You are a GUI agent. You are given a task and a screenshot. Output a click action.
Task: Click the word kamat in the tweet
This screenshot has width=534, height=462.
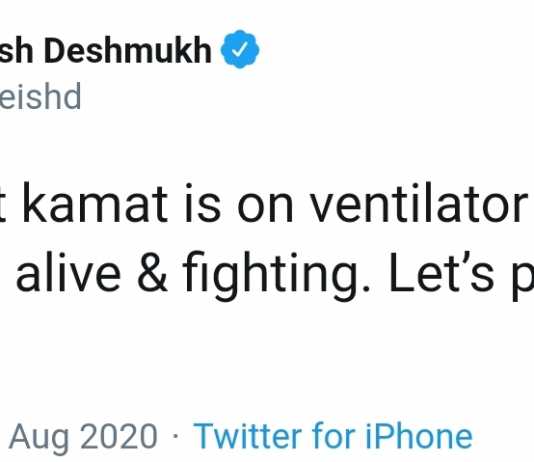coord(96,203)
